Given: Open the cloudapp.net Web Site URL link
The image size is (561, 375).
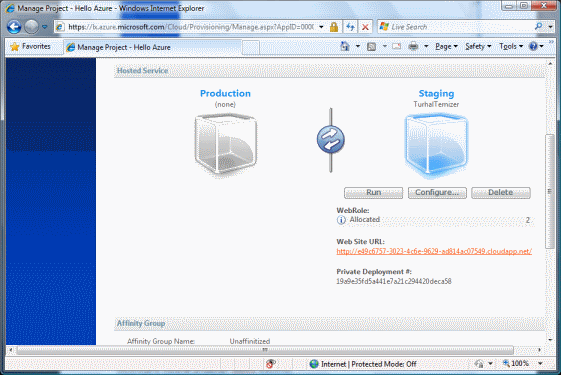Looking at the screenshot, I should pos(434,251).
